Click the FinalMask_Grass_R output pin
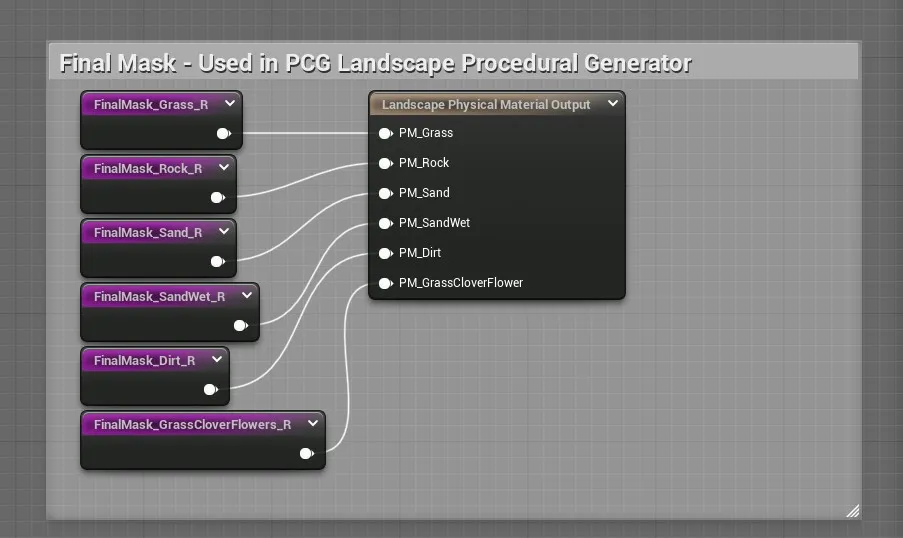This screenshot has height=538, width=903. (x=223, y=133)
